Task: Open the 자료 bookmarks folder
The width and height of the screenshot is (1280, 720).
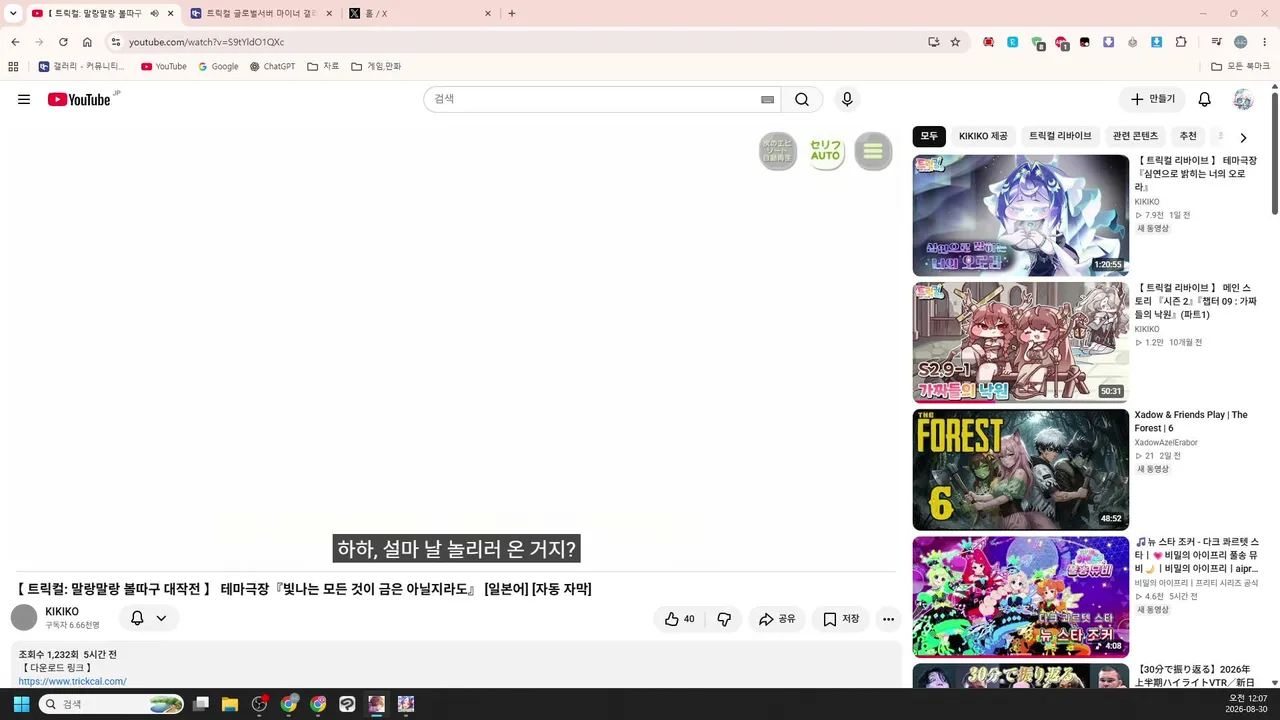Action: point(323,67)
